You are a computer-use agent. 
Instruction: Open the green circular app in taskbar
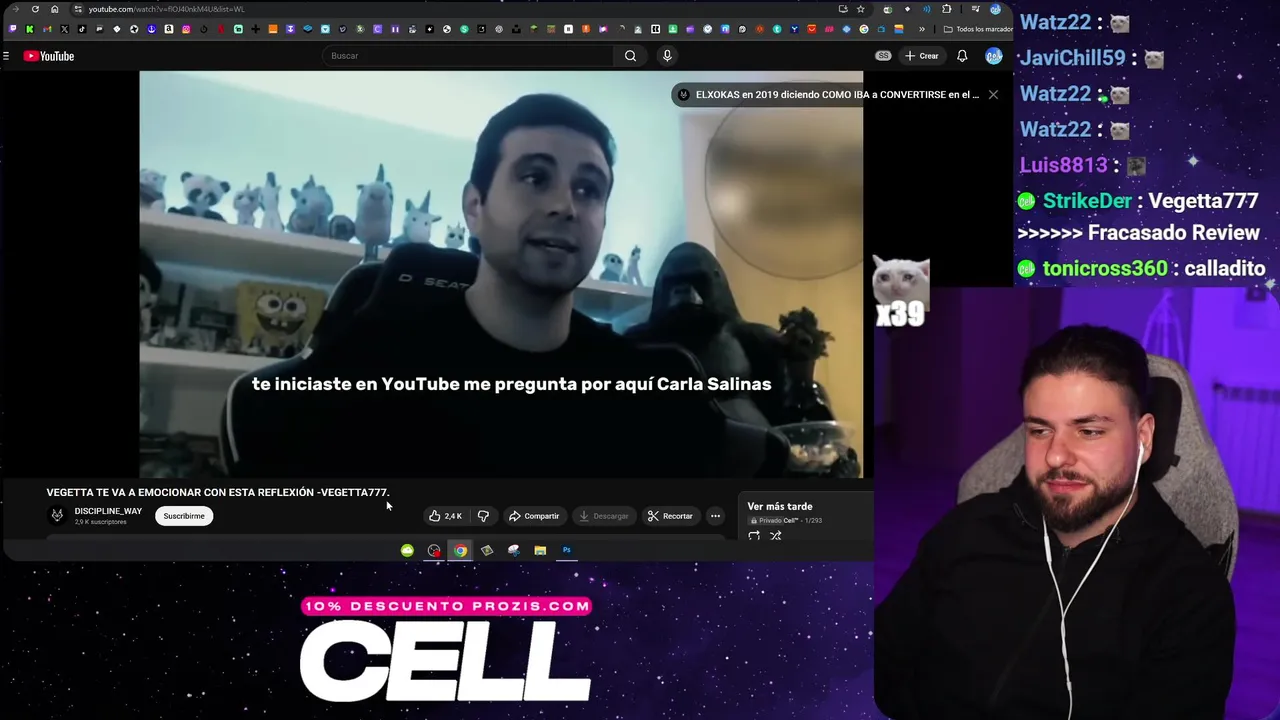click(x=407, y=550)
